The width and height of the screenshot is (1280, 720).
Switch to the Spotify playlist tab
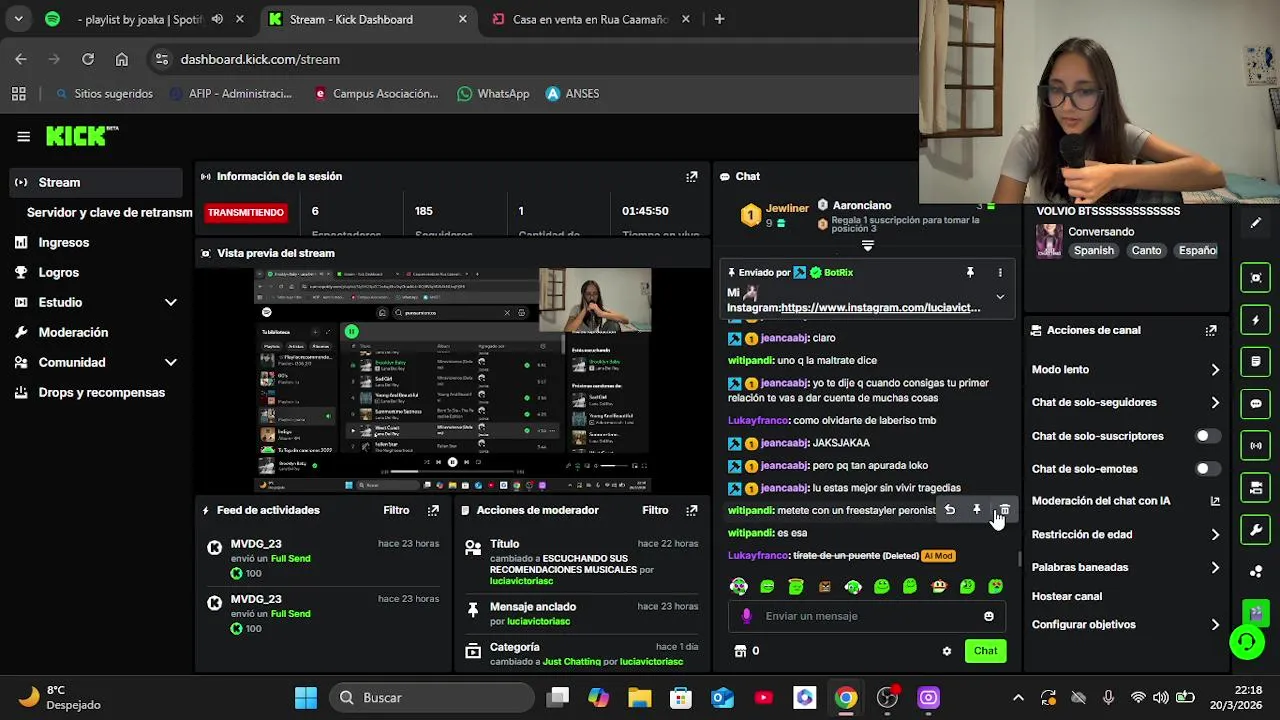pos(144,19)
